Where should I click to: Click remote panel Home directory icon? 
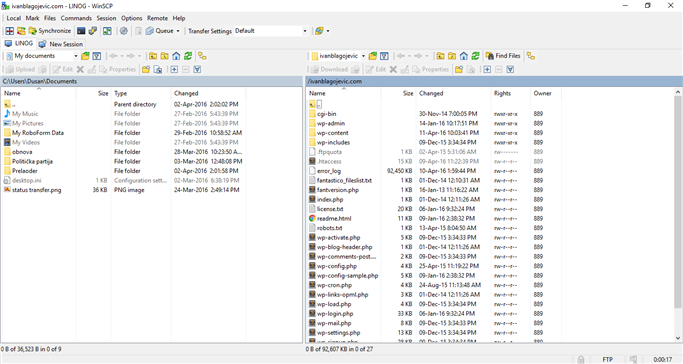click(463, 56)
